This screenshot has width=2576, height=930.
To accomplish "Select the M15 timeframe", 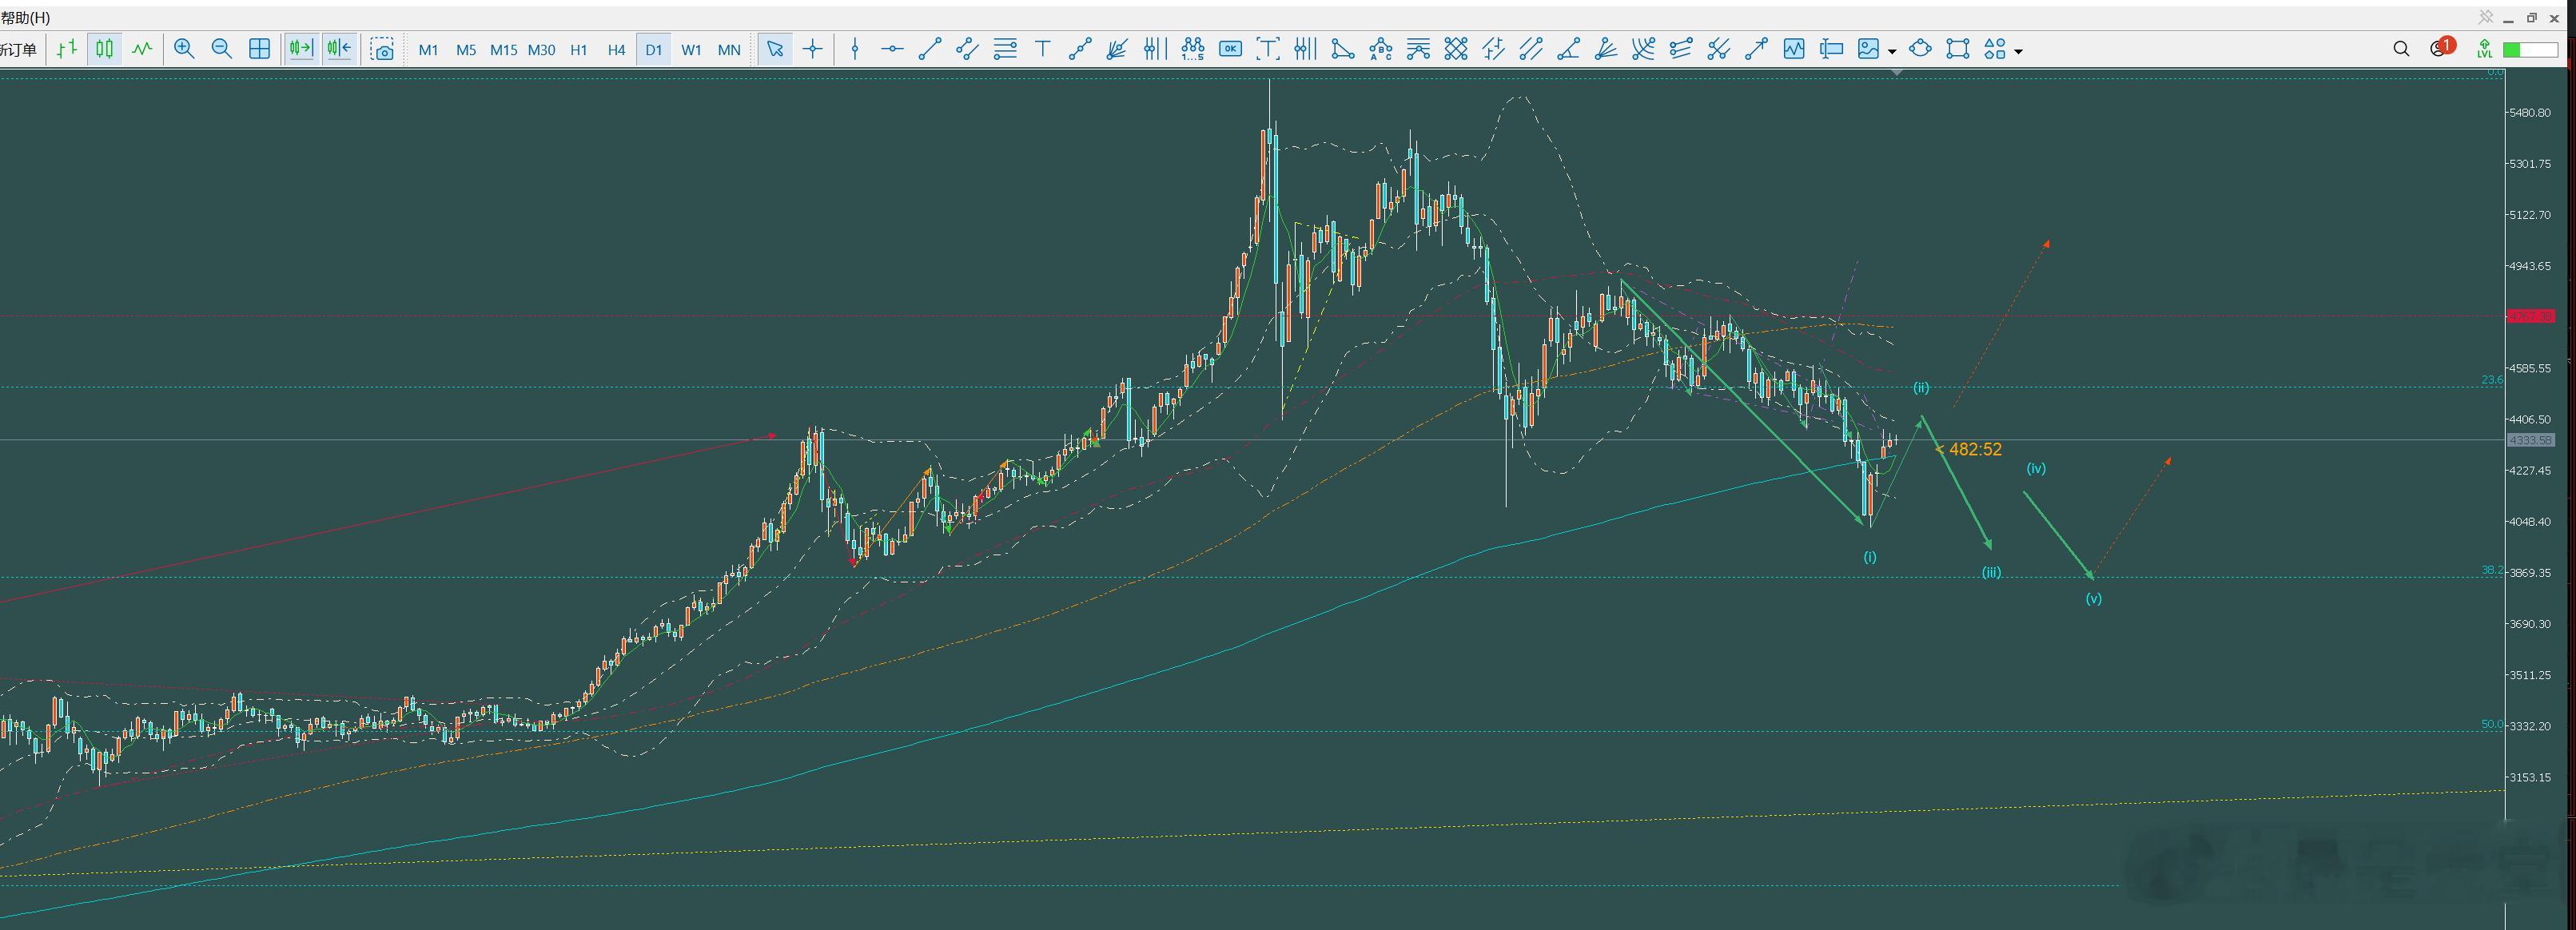I will pos(504,49).
